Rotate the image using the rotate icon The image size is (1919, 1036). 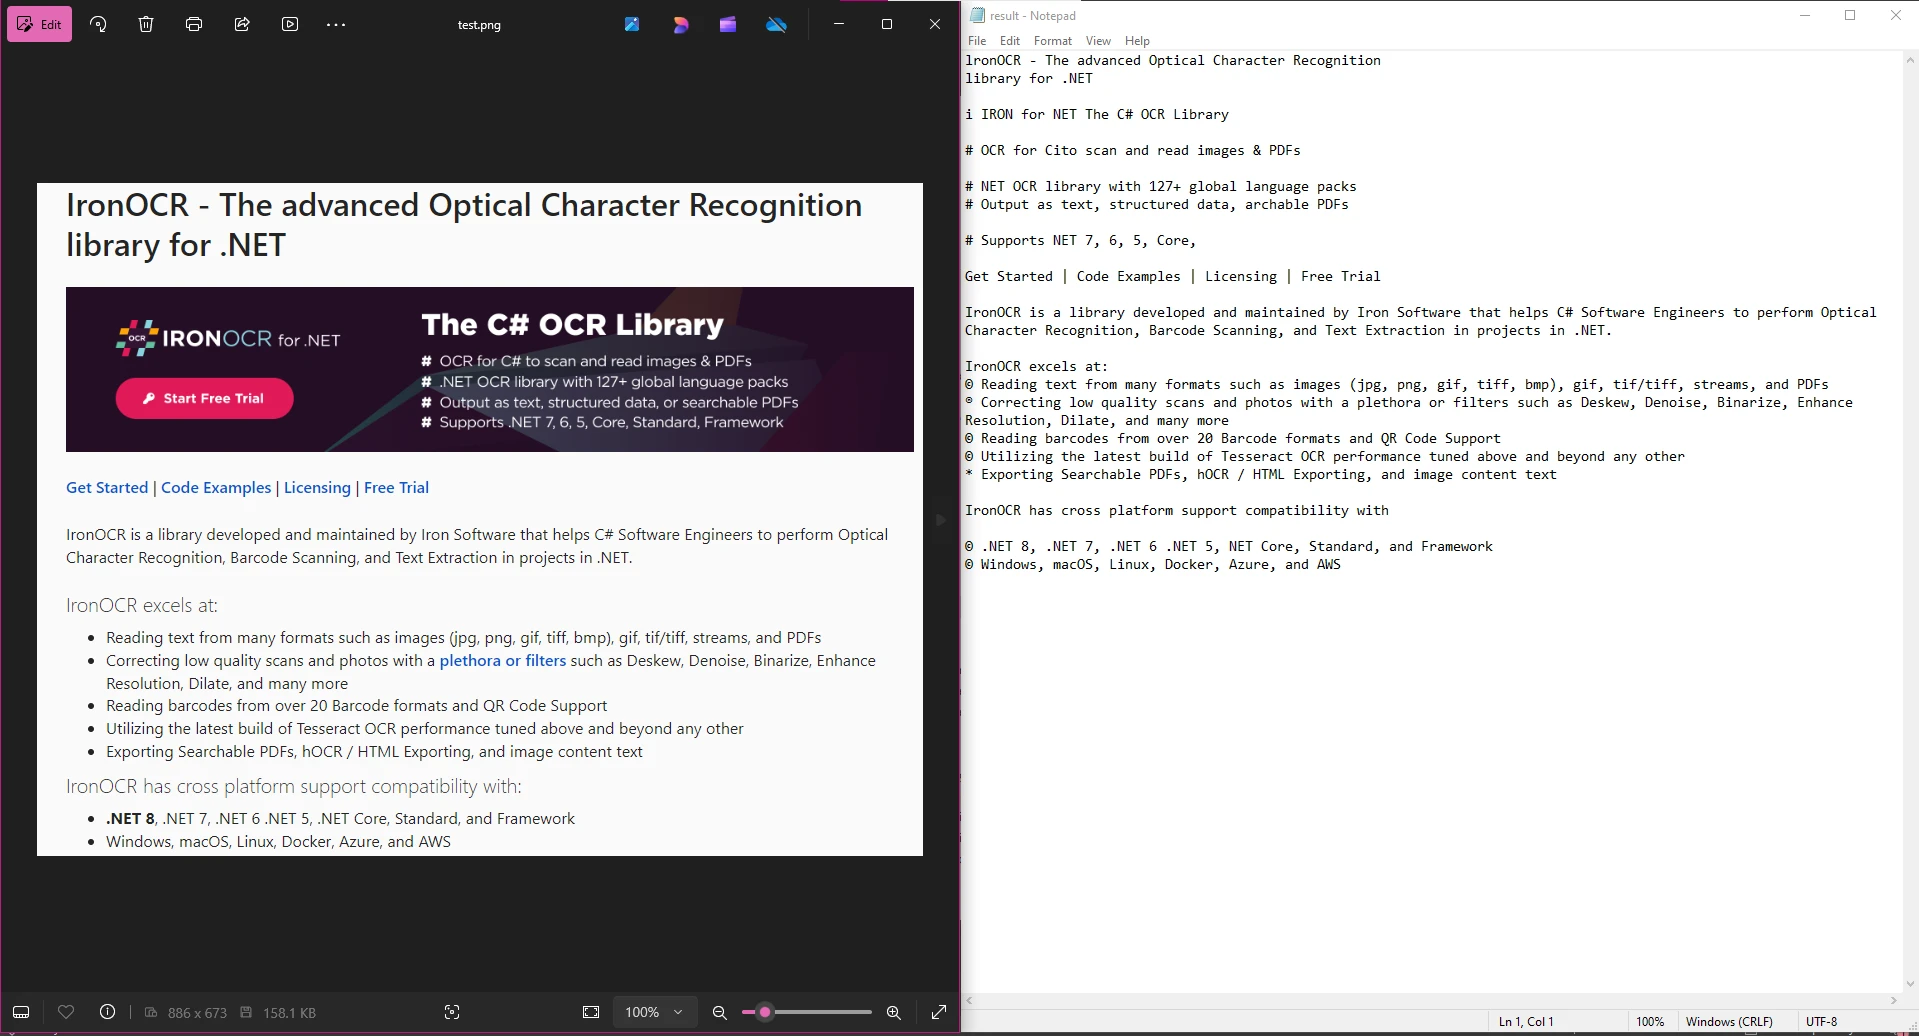coord(98,24)
